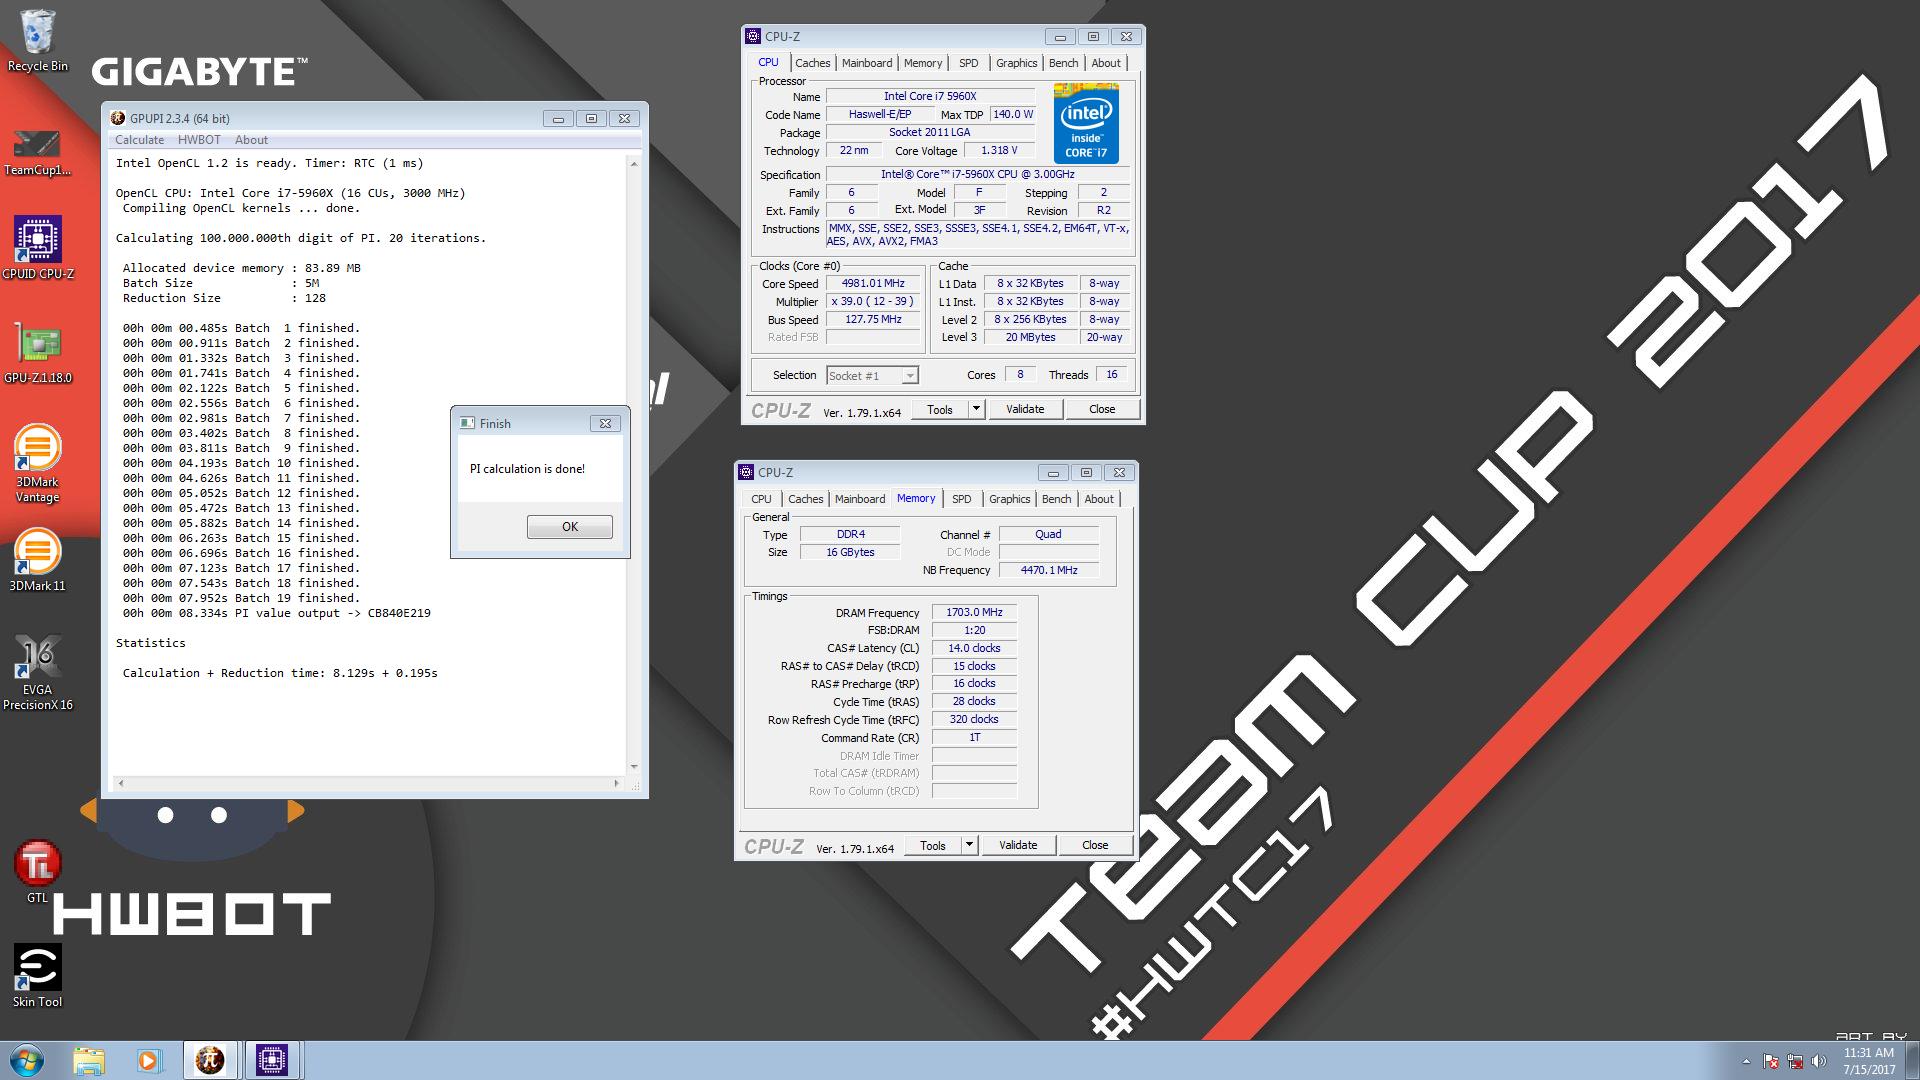The width and height of the screenshot is (1920, 1080).
Task: Select Memory tab in upper CPU-Z window
Action: (923, 63)
